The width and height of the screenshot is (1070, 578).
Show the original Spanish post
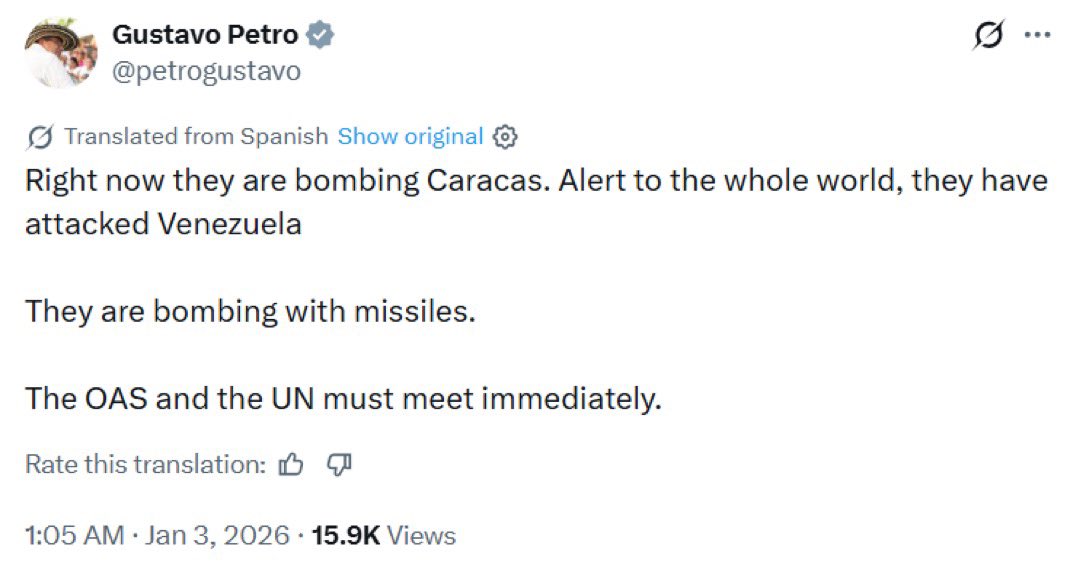click(x=410, y=137)
